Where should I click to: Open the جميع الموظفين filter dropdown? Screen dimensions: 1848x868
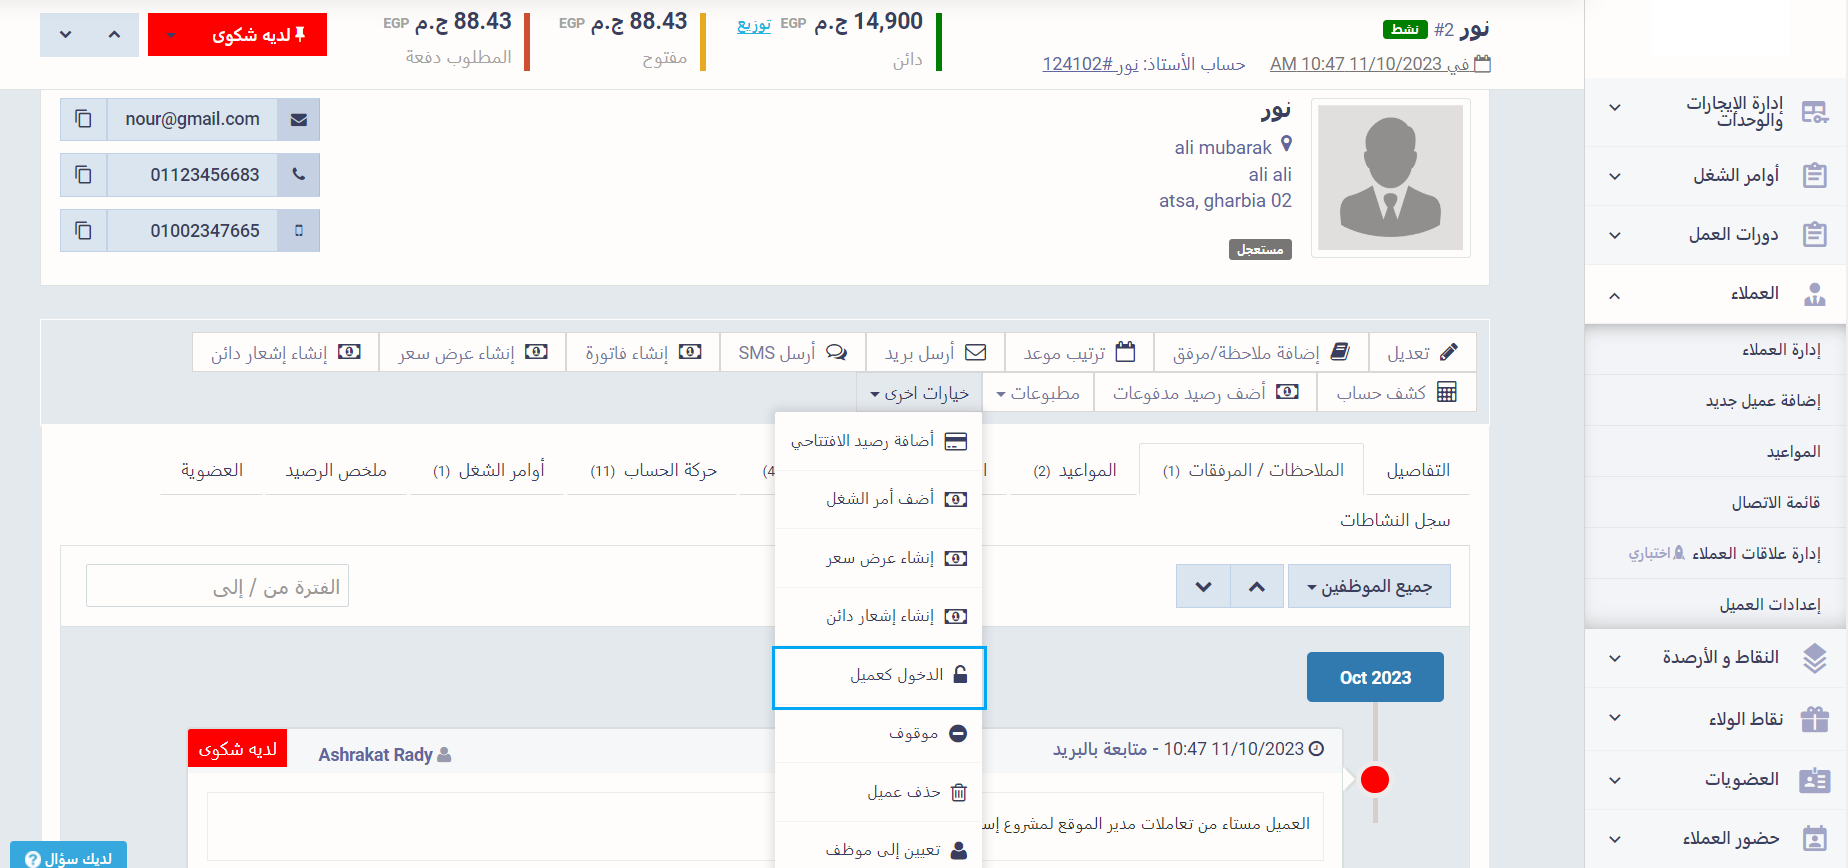(x=1369, y=586)
